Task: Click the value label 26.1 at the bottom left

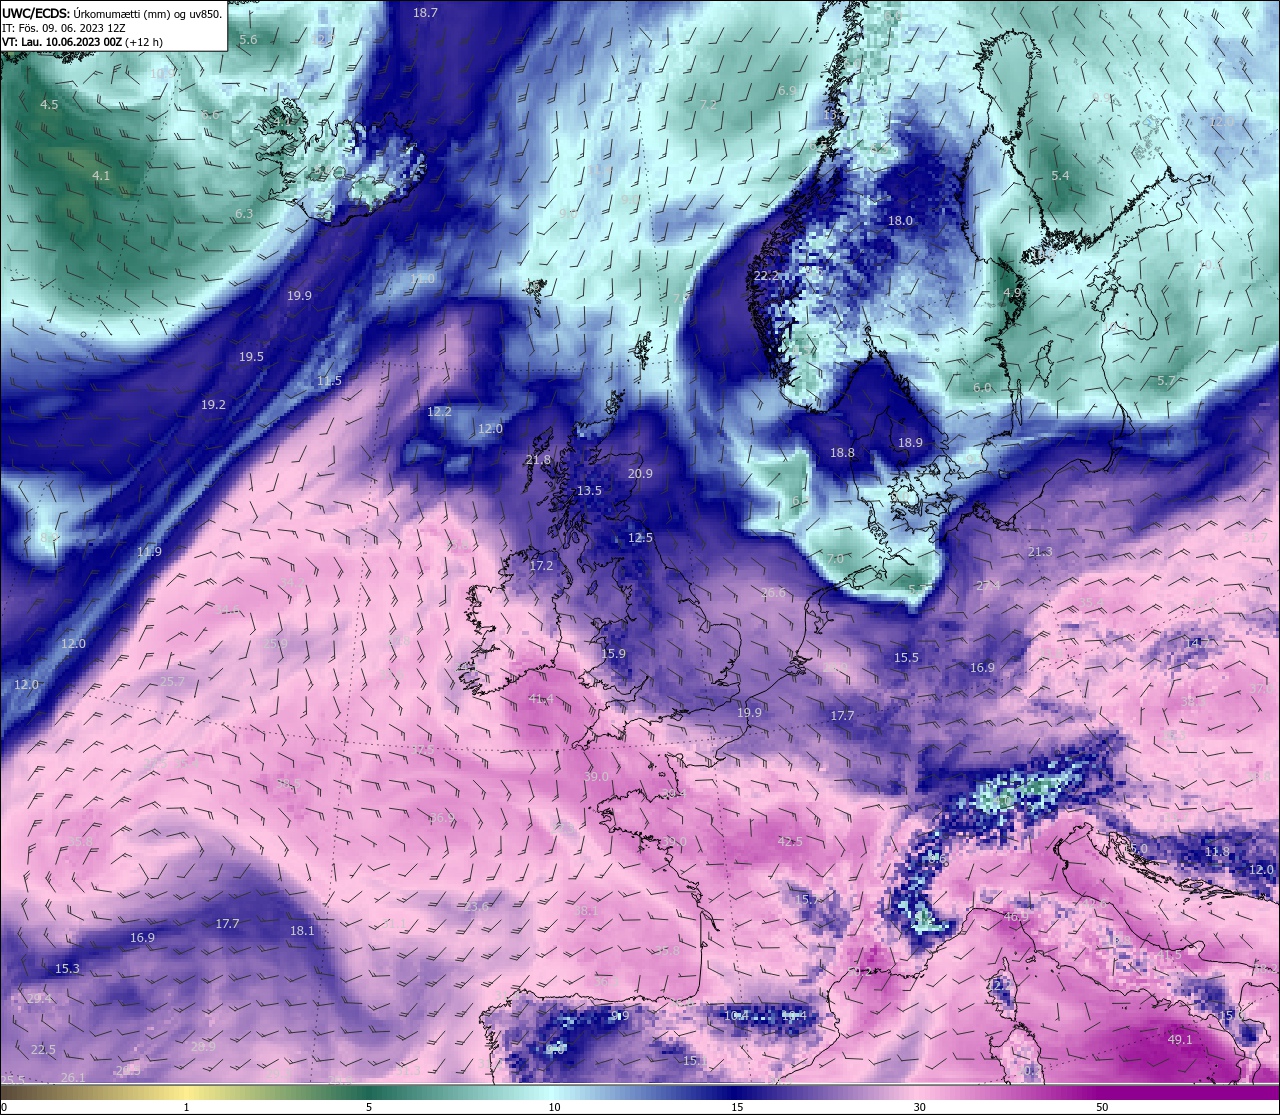Action: [x=73, y=1078]
